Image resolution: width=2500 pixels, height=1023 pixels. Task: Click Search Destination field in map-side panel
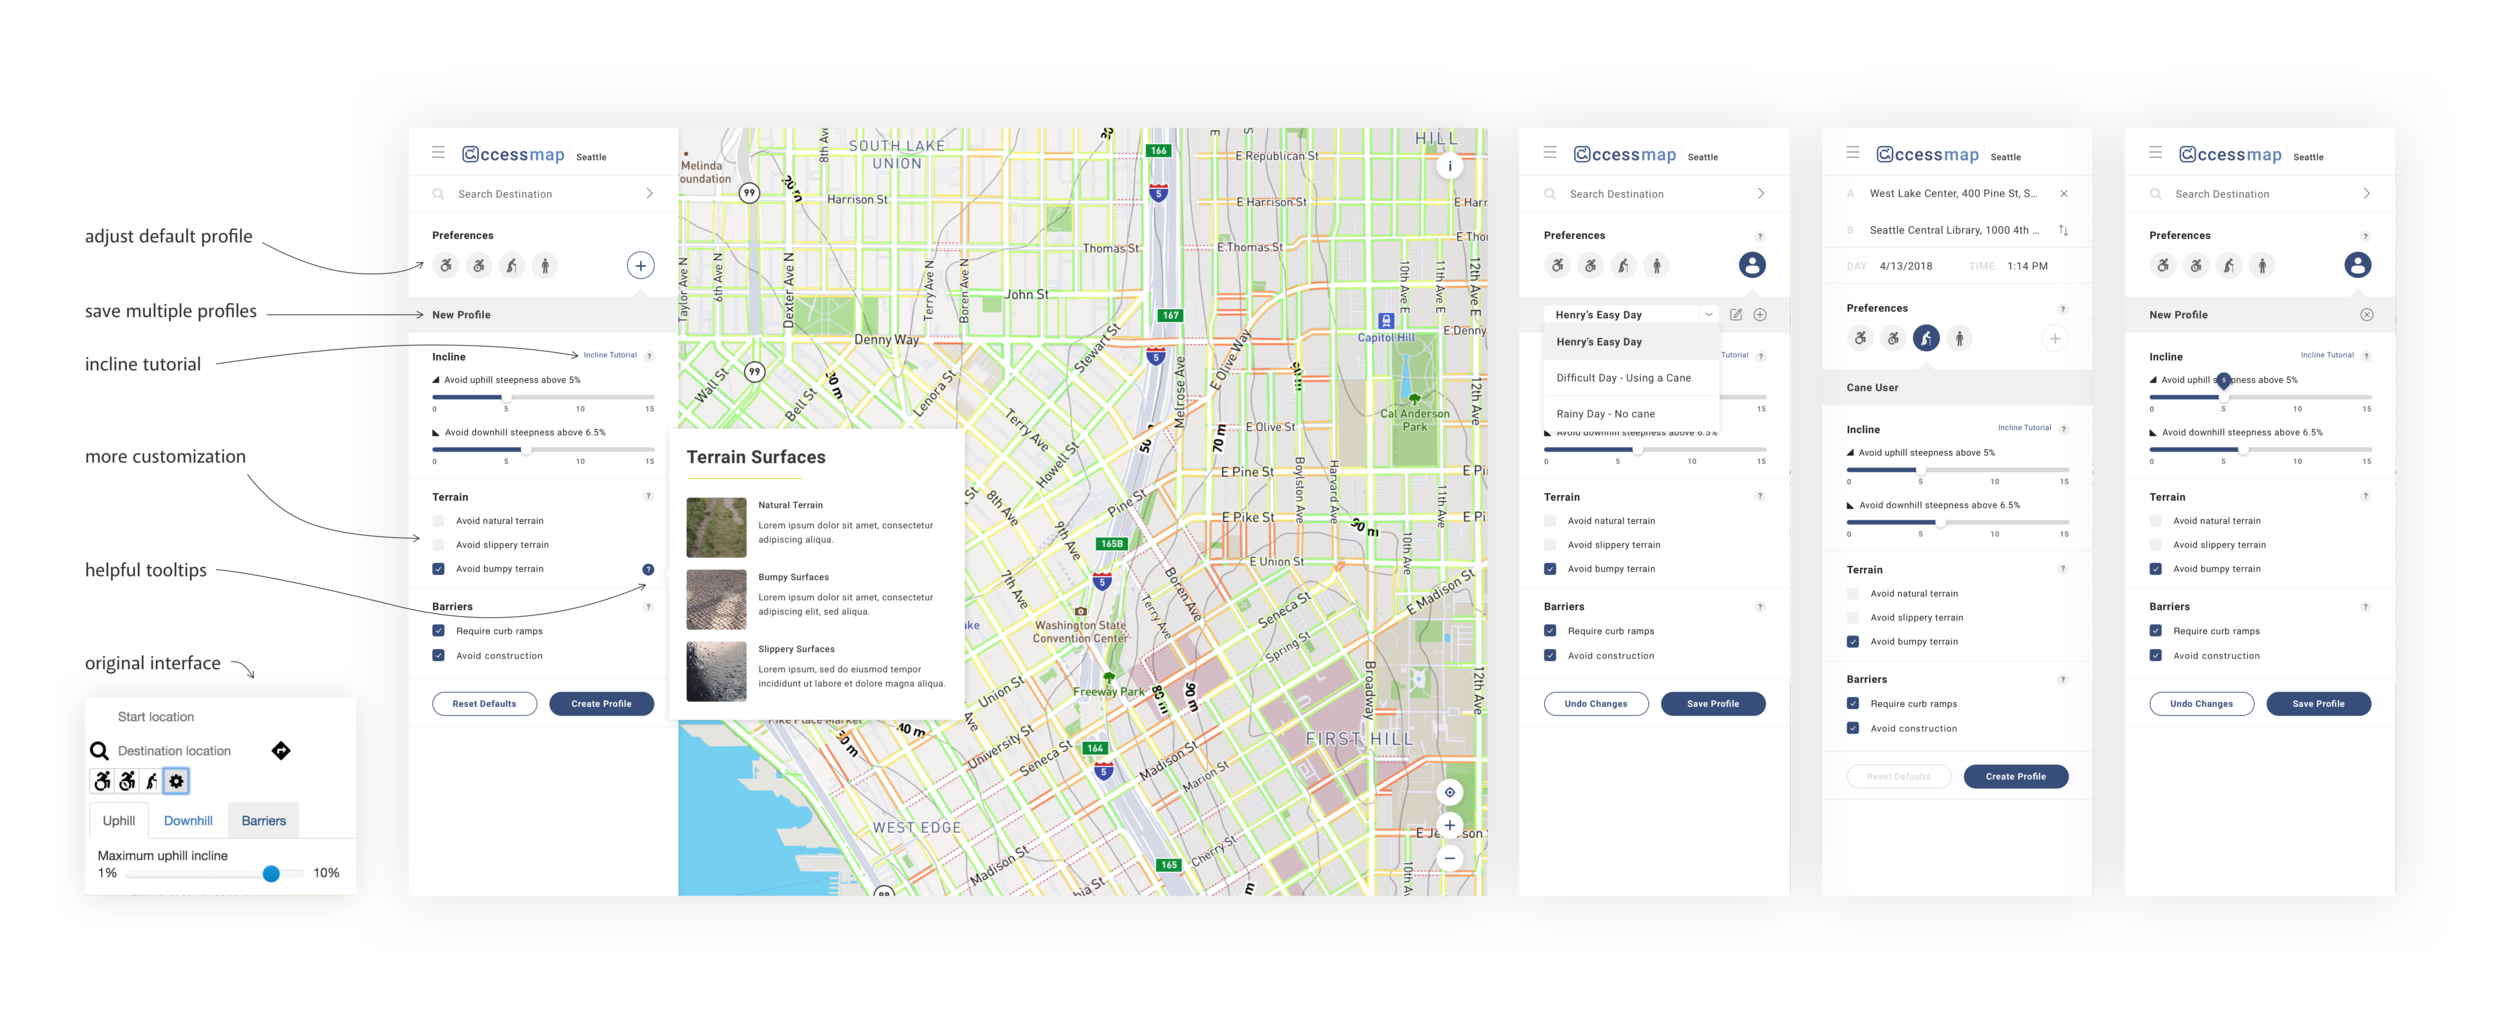click(543, 194)
